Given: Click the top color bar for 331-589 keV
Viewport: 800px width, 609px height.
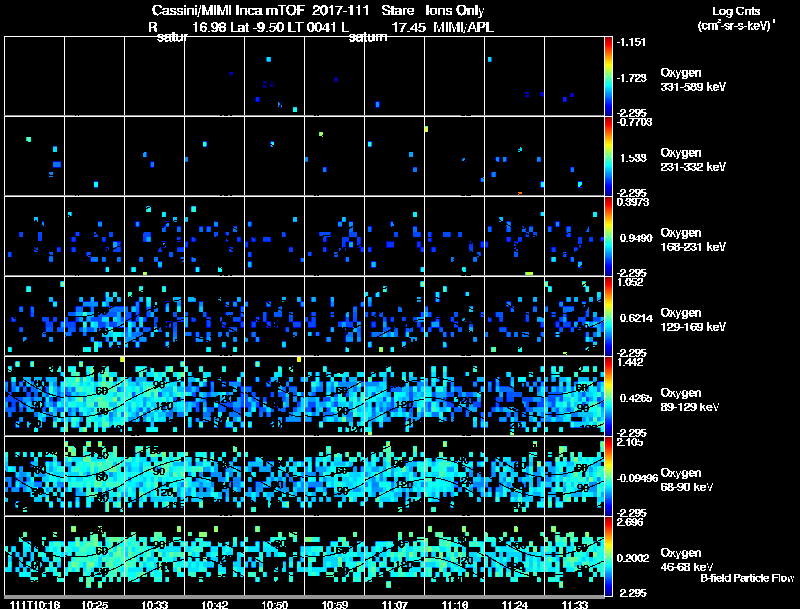Looking at the screenshot, I should coord(608,76).
